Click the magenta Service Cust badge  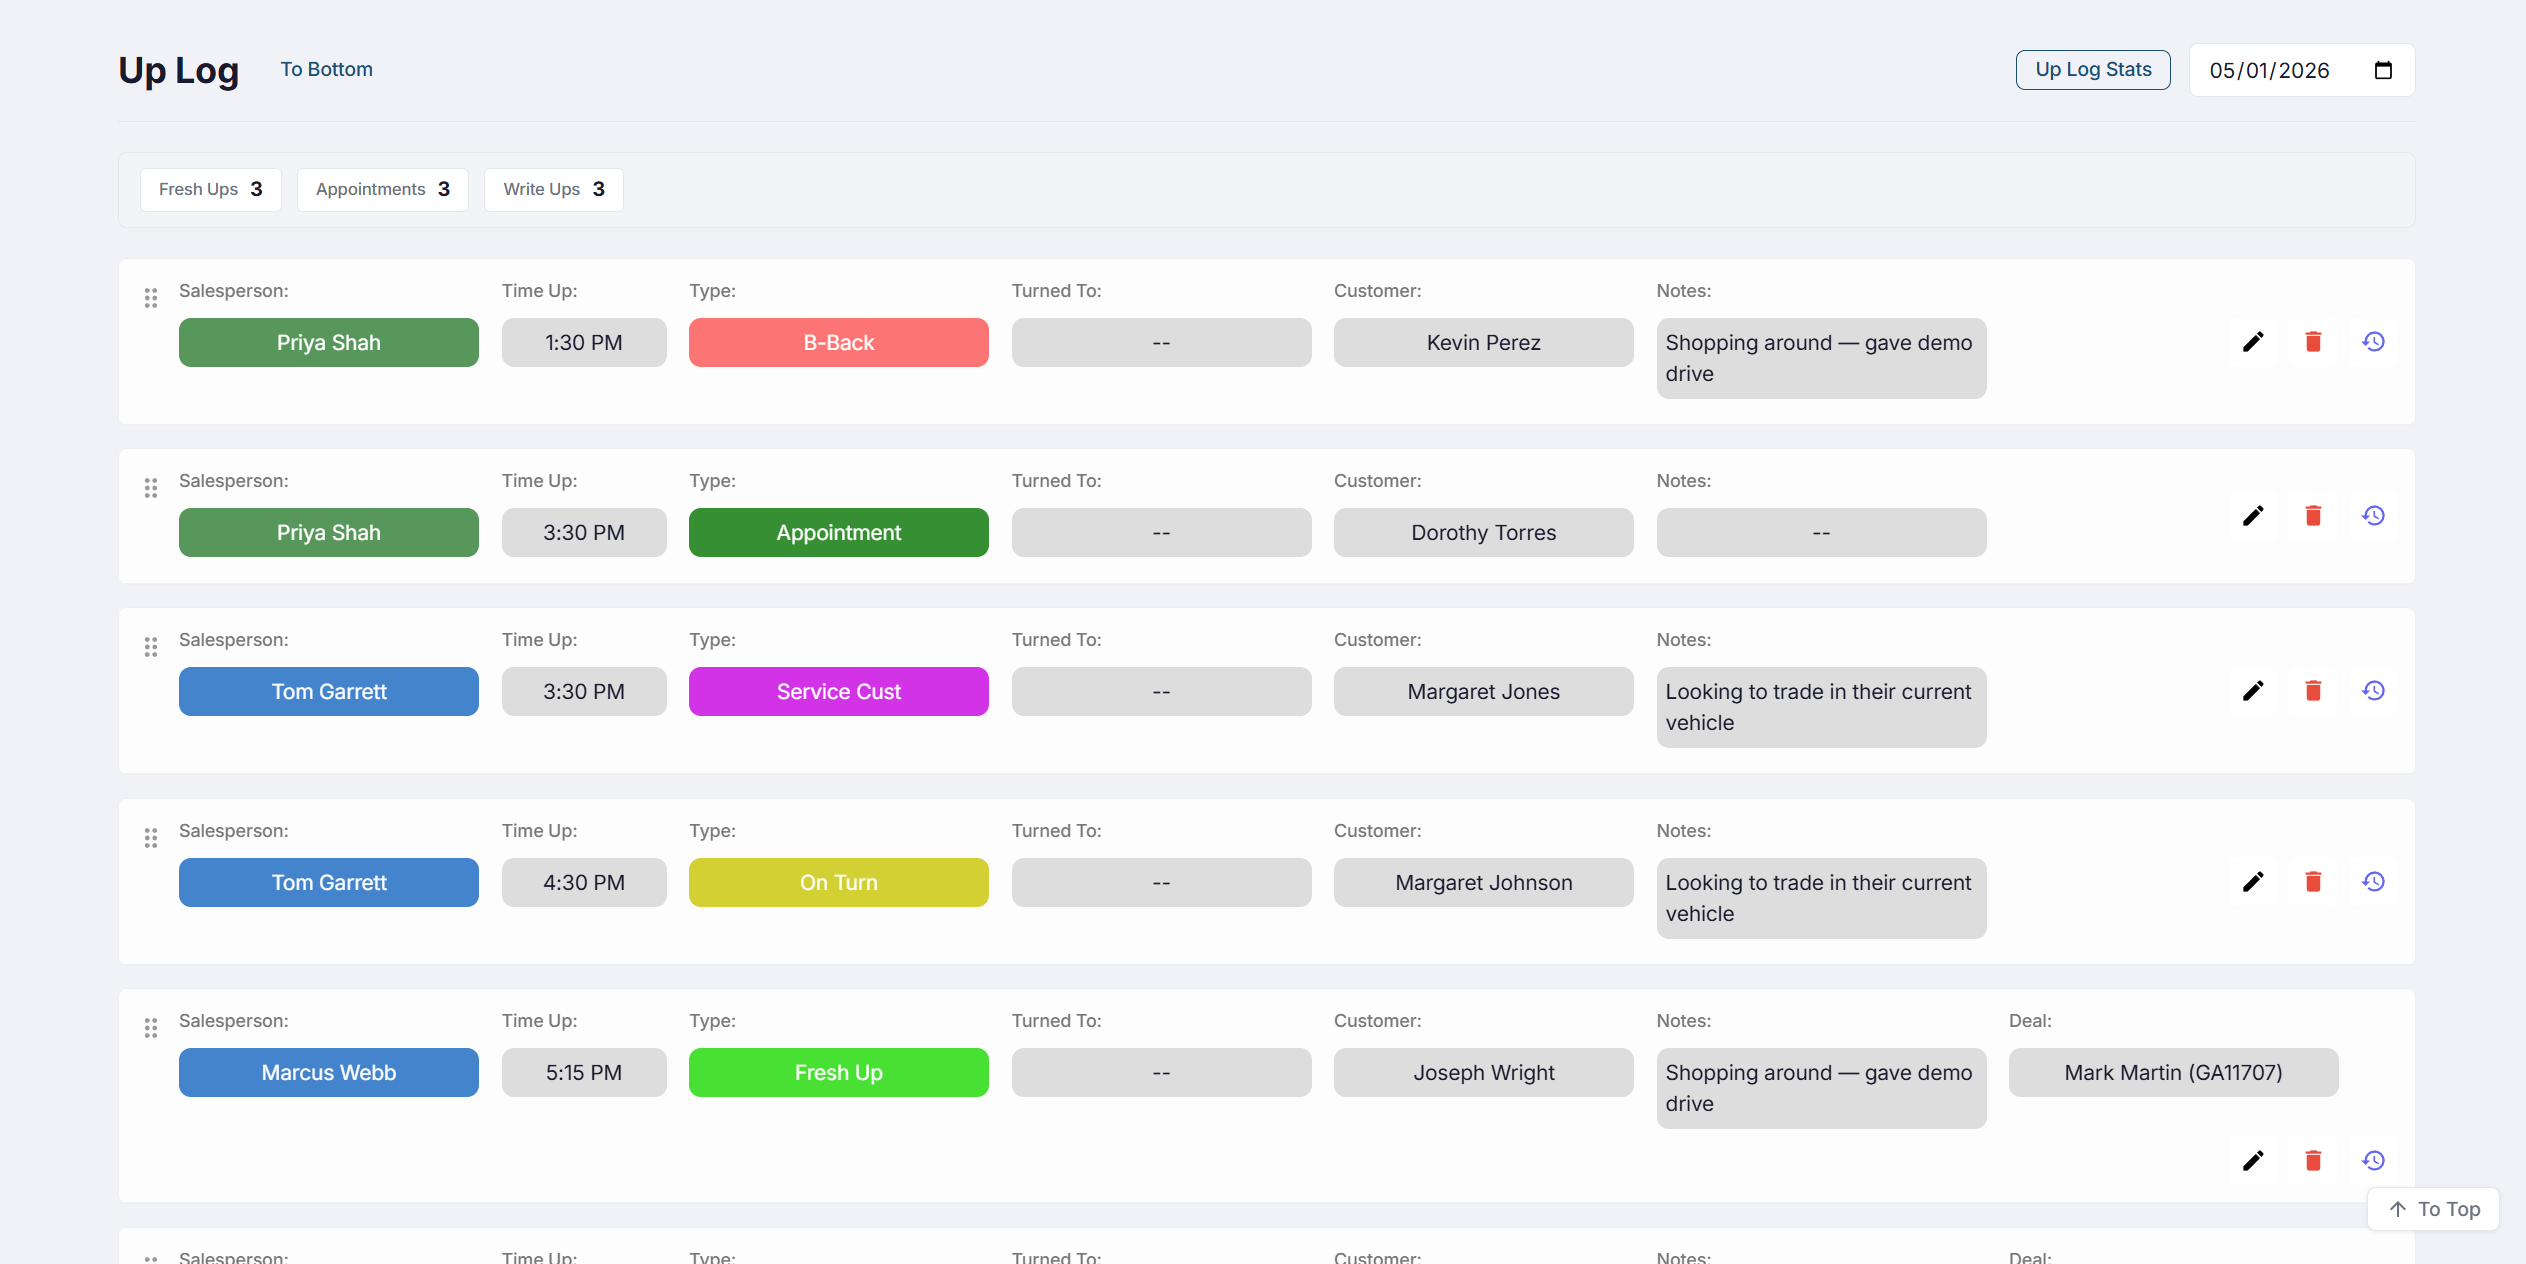[x=839, y=692]
